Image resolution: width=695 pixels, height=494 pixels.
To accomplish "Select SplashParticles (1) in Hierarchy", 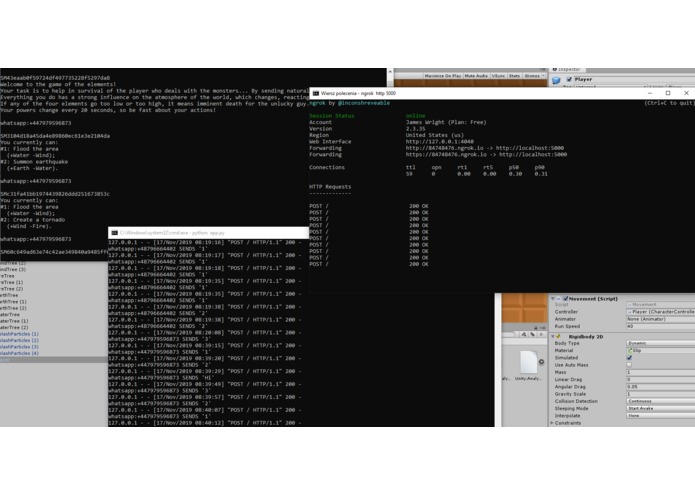I will [19, 334].
